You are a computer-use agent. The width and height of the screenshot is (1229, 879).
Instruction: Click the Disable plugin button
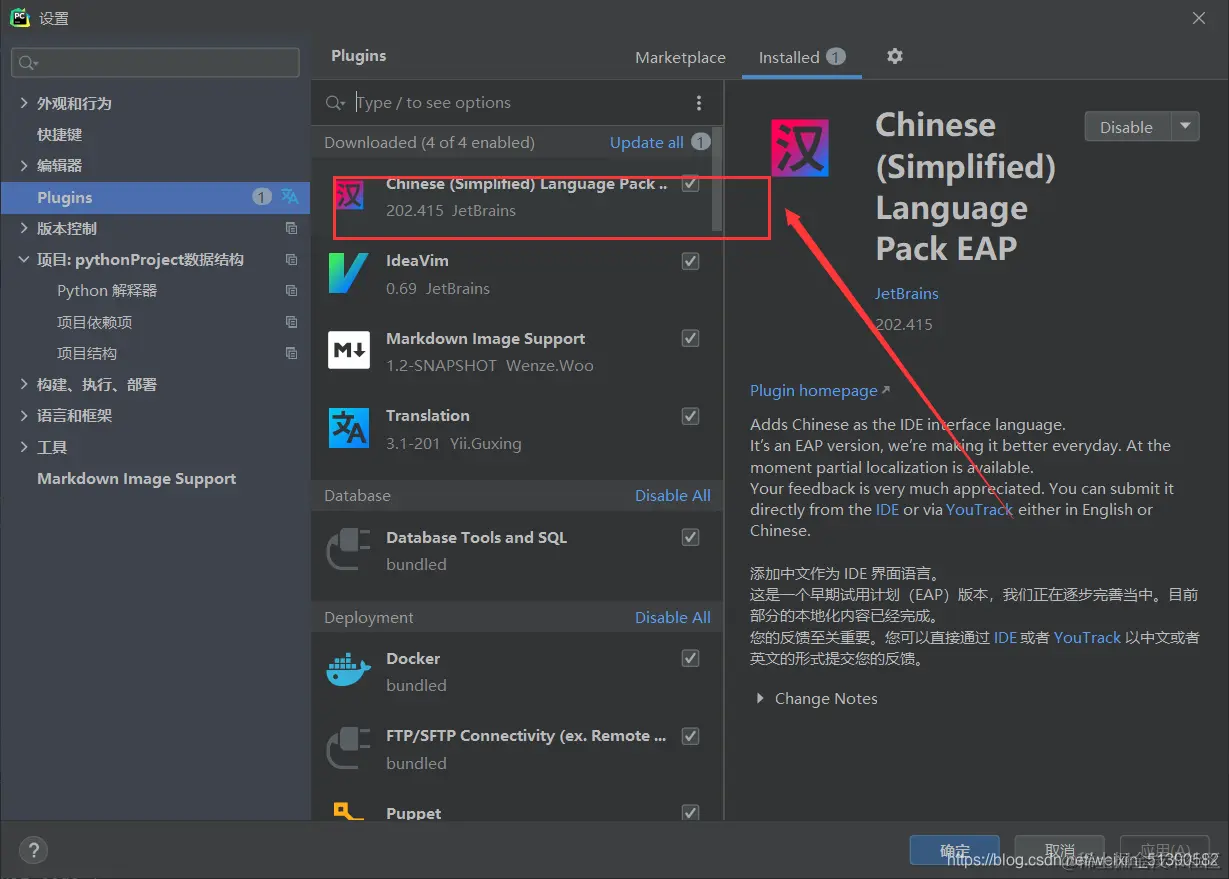point(1127,127)
